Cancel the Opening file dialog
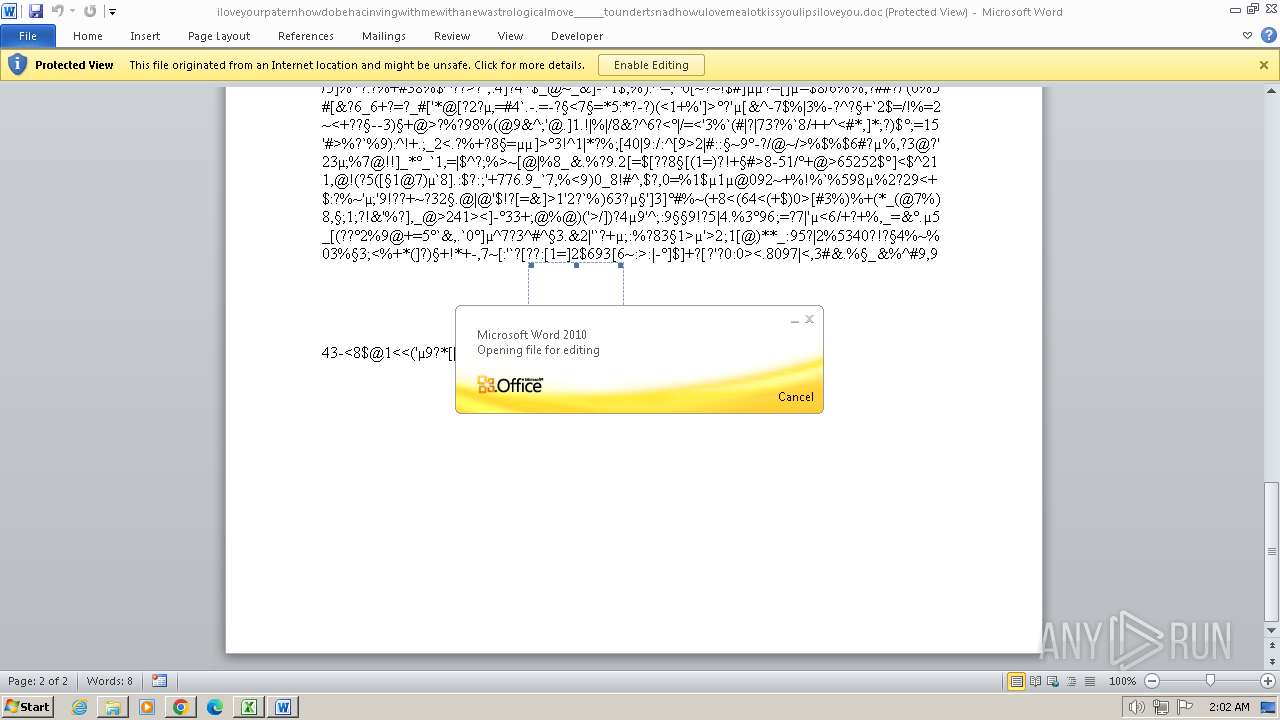Viewport: 1280px width, 720px height. [796, 397]
